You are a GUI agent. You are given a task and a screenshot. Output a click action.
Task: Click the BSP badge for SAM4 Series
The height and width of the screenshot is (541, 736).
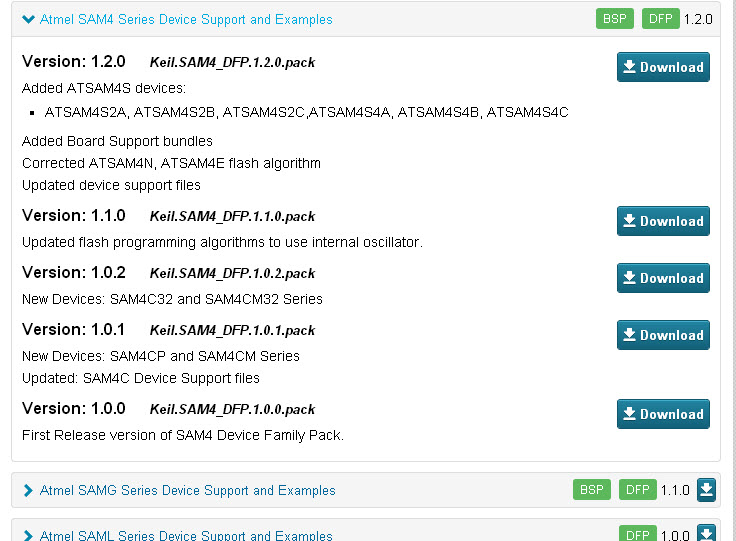tap(614, 19)
